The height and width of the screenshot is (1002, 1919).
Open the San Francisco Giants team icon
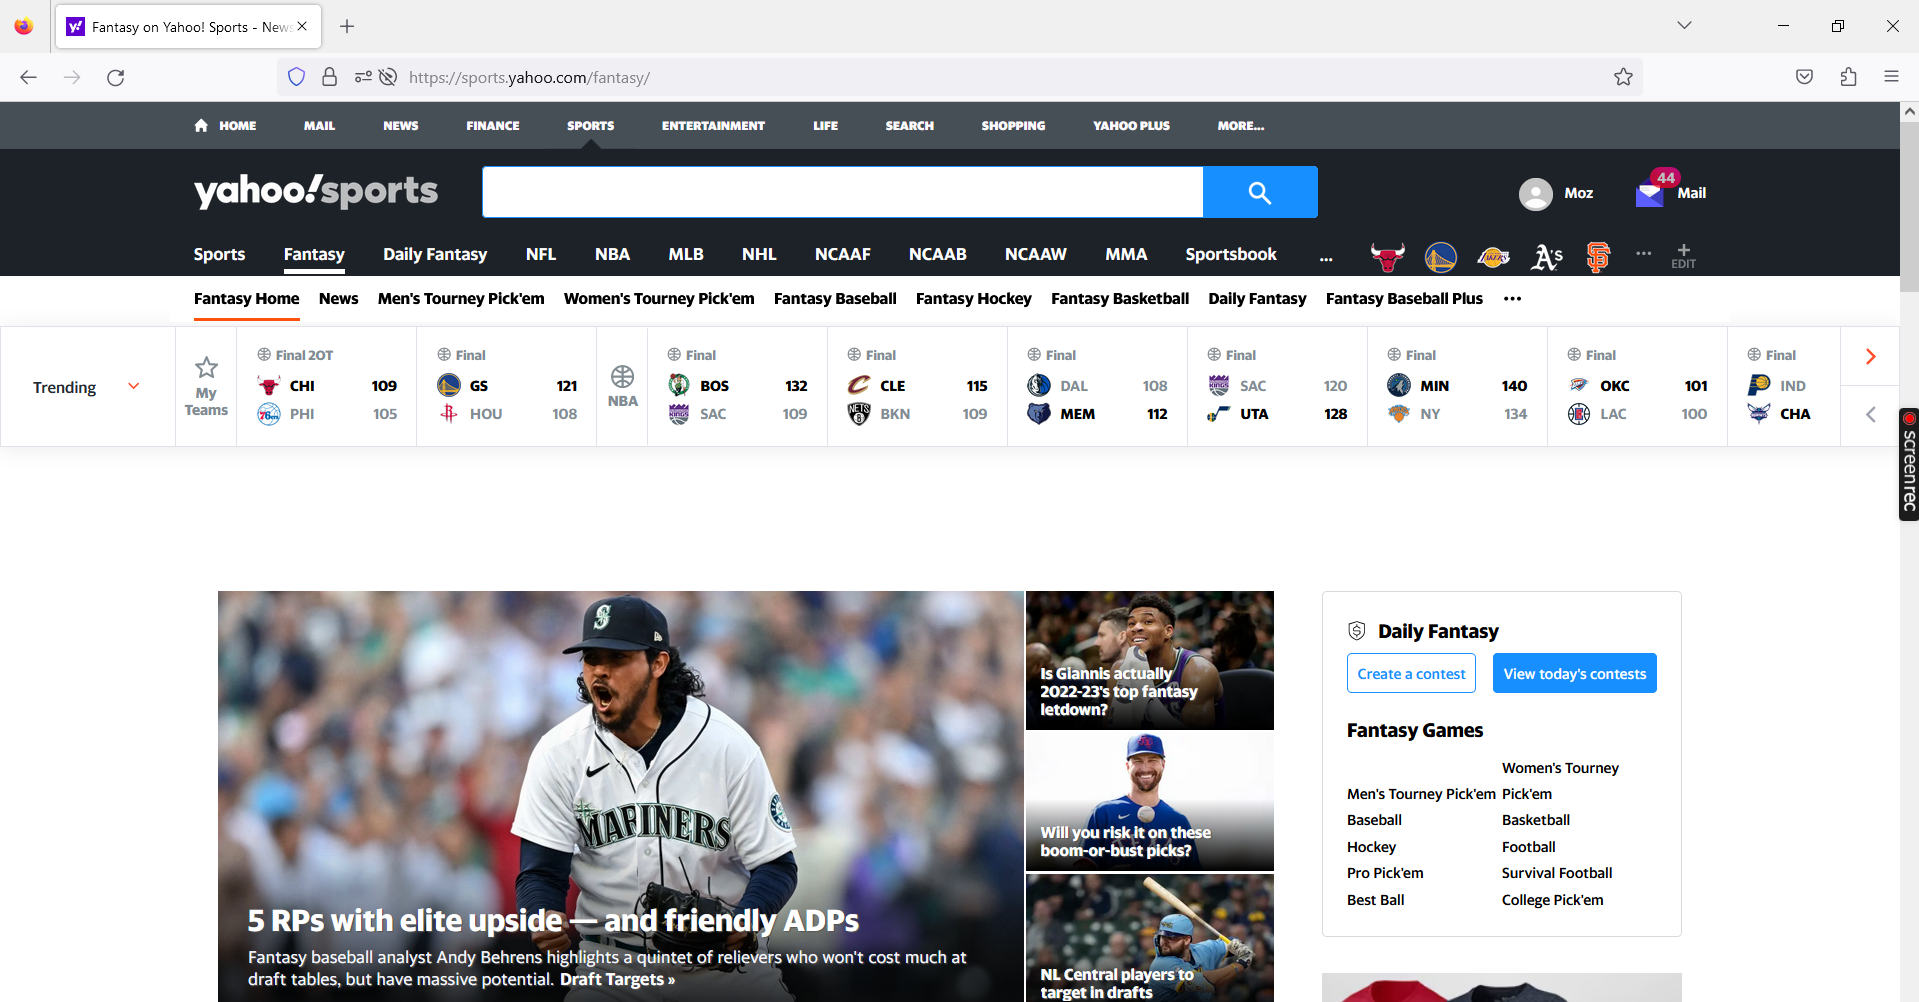(x=1597, y=256)
